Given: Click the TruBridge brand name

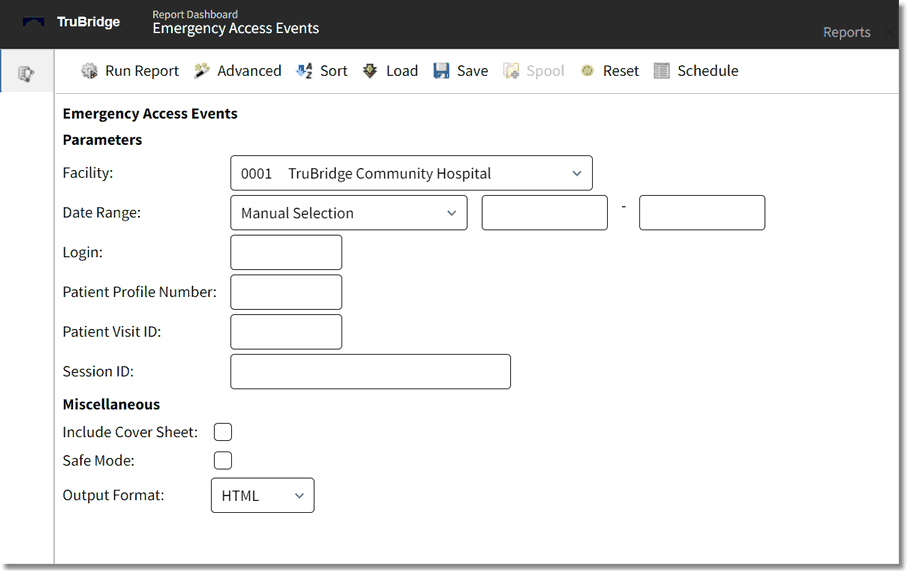Looking at the screenshot, I should point(89,22).
